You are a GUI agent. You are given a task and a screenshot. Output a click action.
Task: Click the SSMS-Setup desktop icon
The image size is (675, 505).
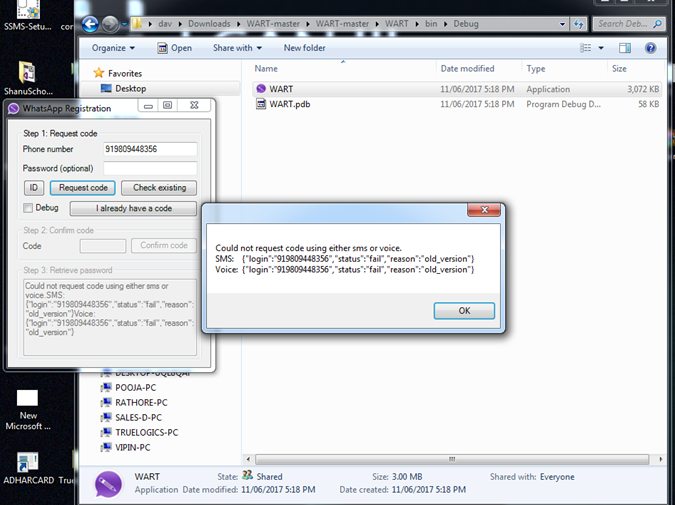[28, 9]
